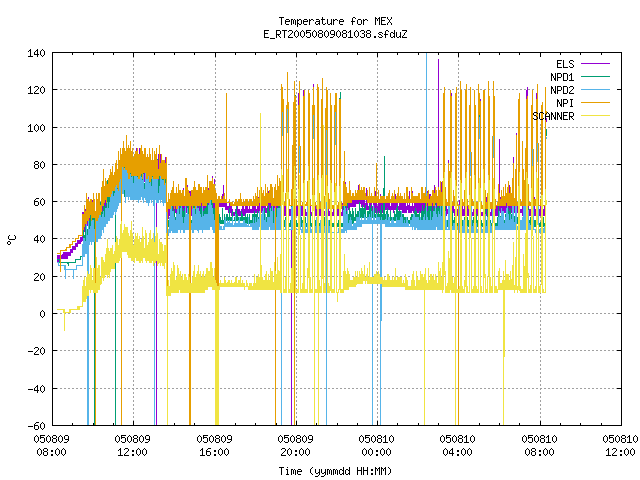The image size is (640, 480).
Task: Click the 0 y-axis tick label
Action: (x=42, y=314)
